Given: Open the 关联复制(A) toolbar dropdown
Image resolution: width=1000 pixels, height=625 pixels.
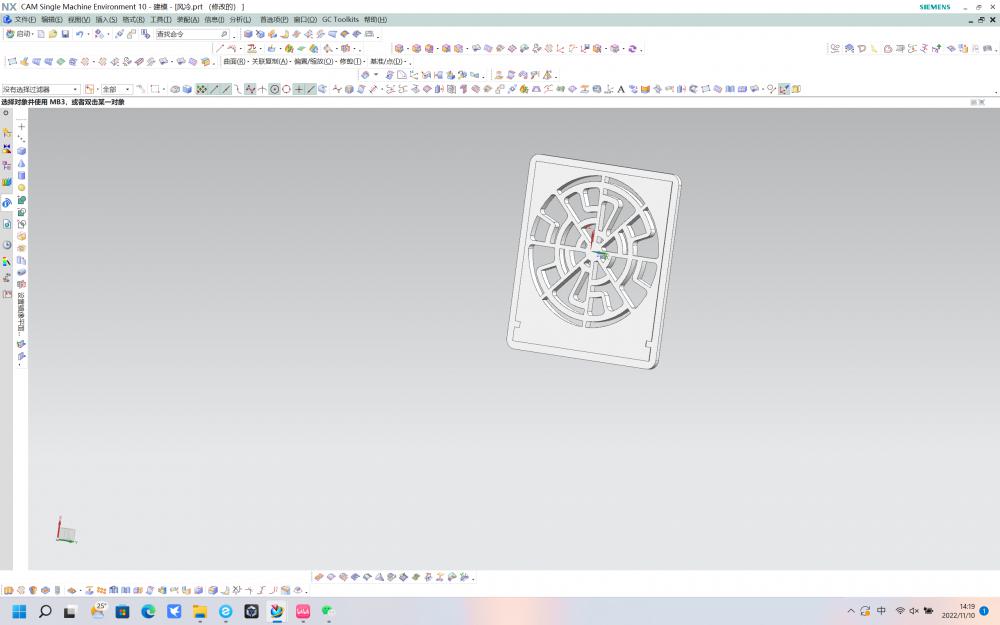Looking at the screenshot, I should tap(270, 61).
